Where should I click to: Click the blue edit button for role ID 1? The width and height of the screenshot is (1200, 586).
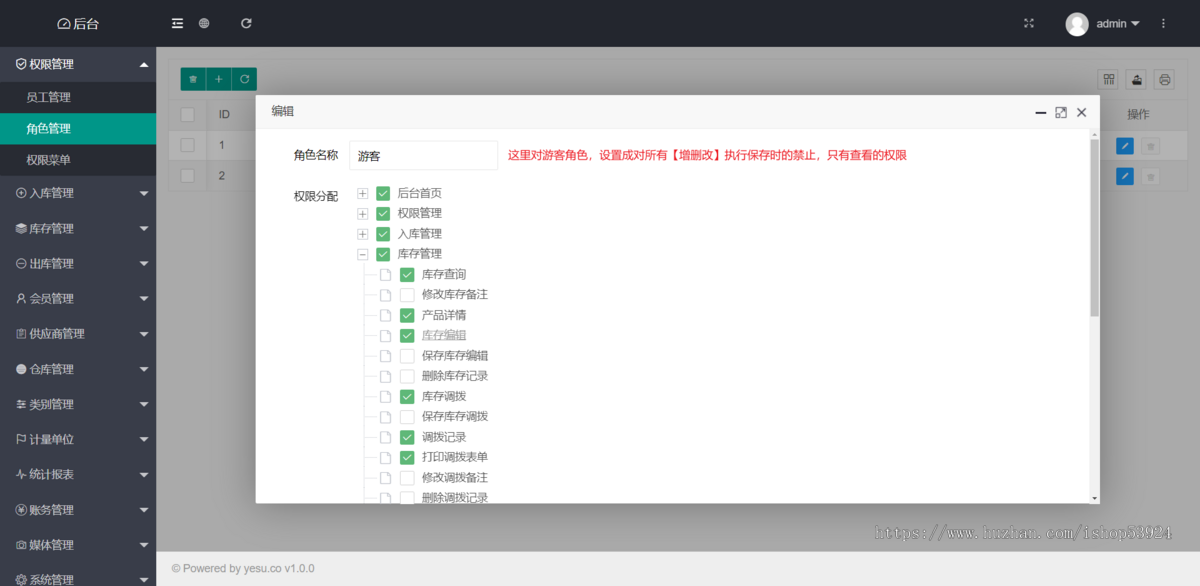coord(1124,144)
